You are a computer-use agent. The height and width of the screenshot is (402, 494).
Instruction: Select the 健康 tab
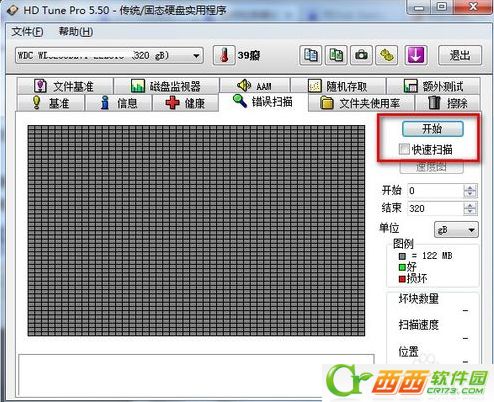185,103
